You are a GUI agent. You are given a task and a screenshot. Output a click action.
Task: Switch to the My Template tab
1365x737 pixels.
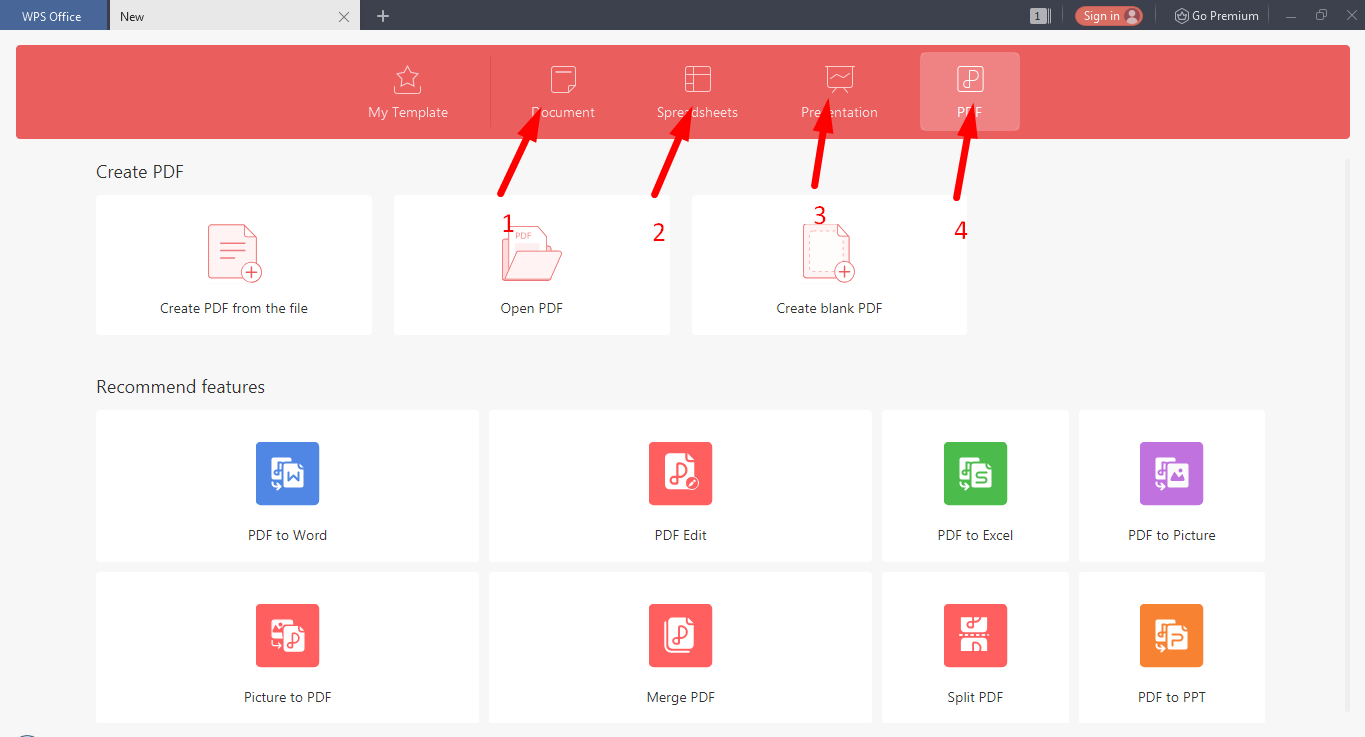click(x=407, y=92)
